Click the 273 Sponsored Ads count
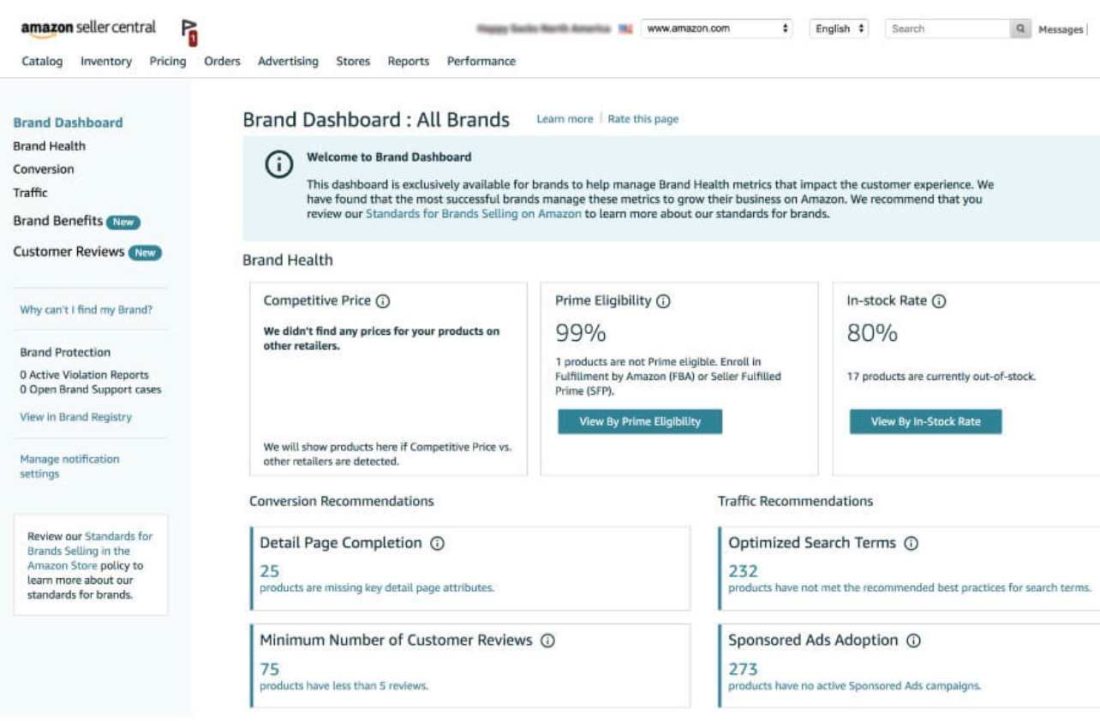 (x=743, y=670)
